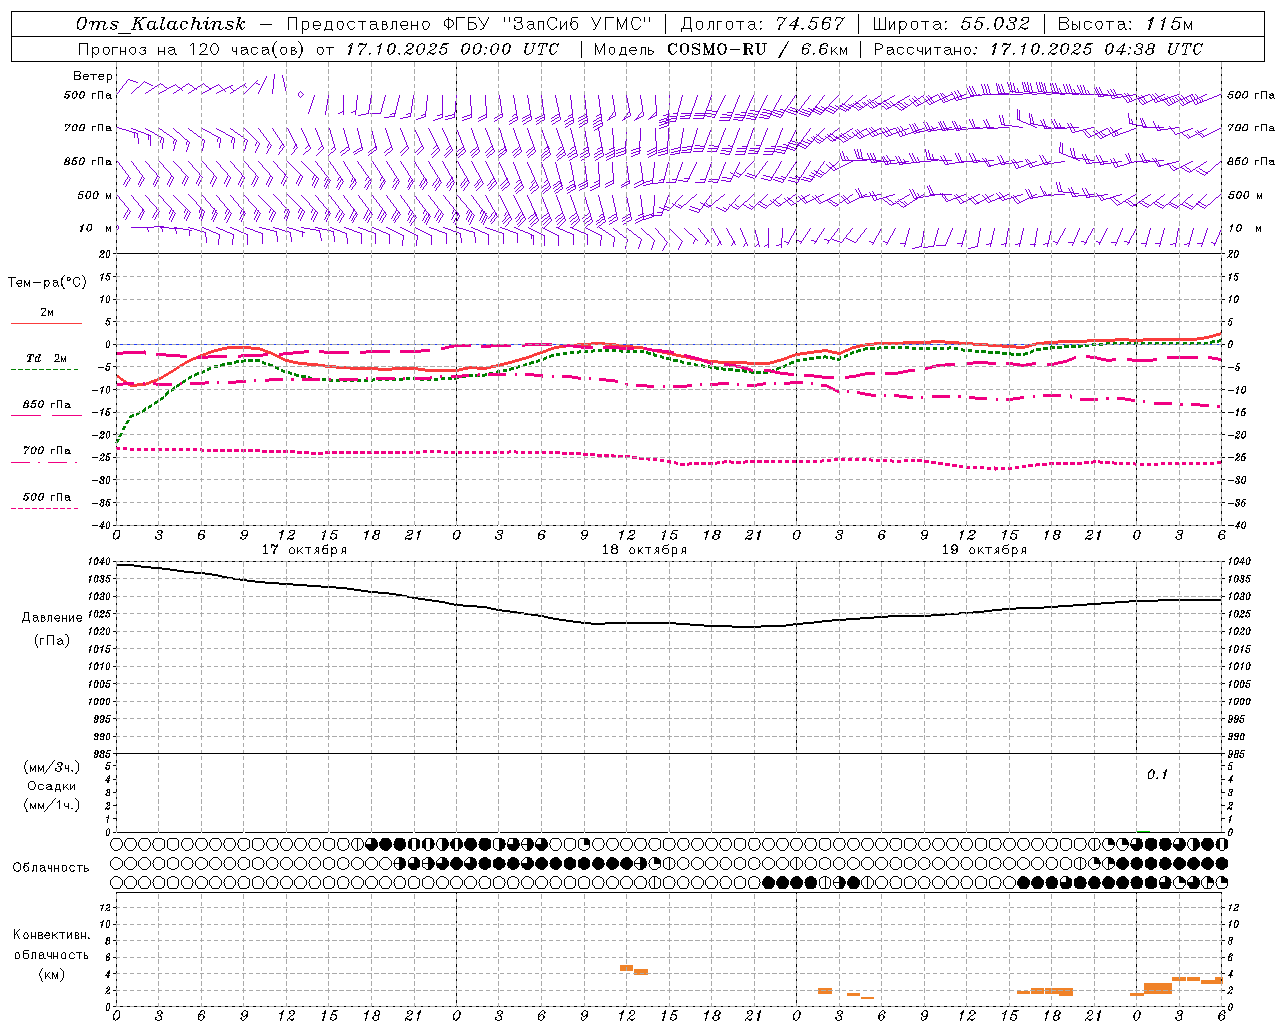1280x1024 pixels.
Task: Click the '700 гПа' temperature legend entry
Action: [x=46, y=451]
